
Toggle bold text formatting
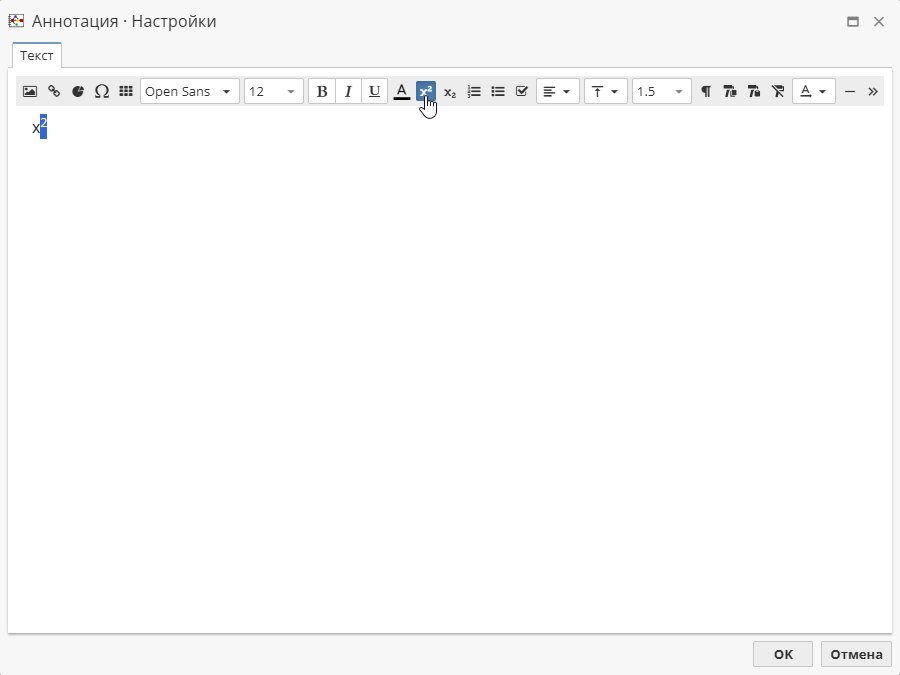[322, 91]
